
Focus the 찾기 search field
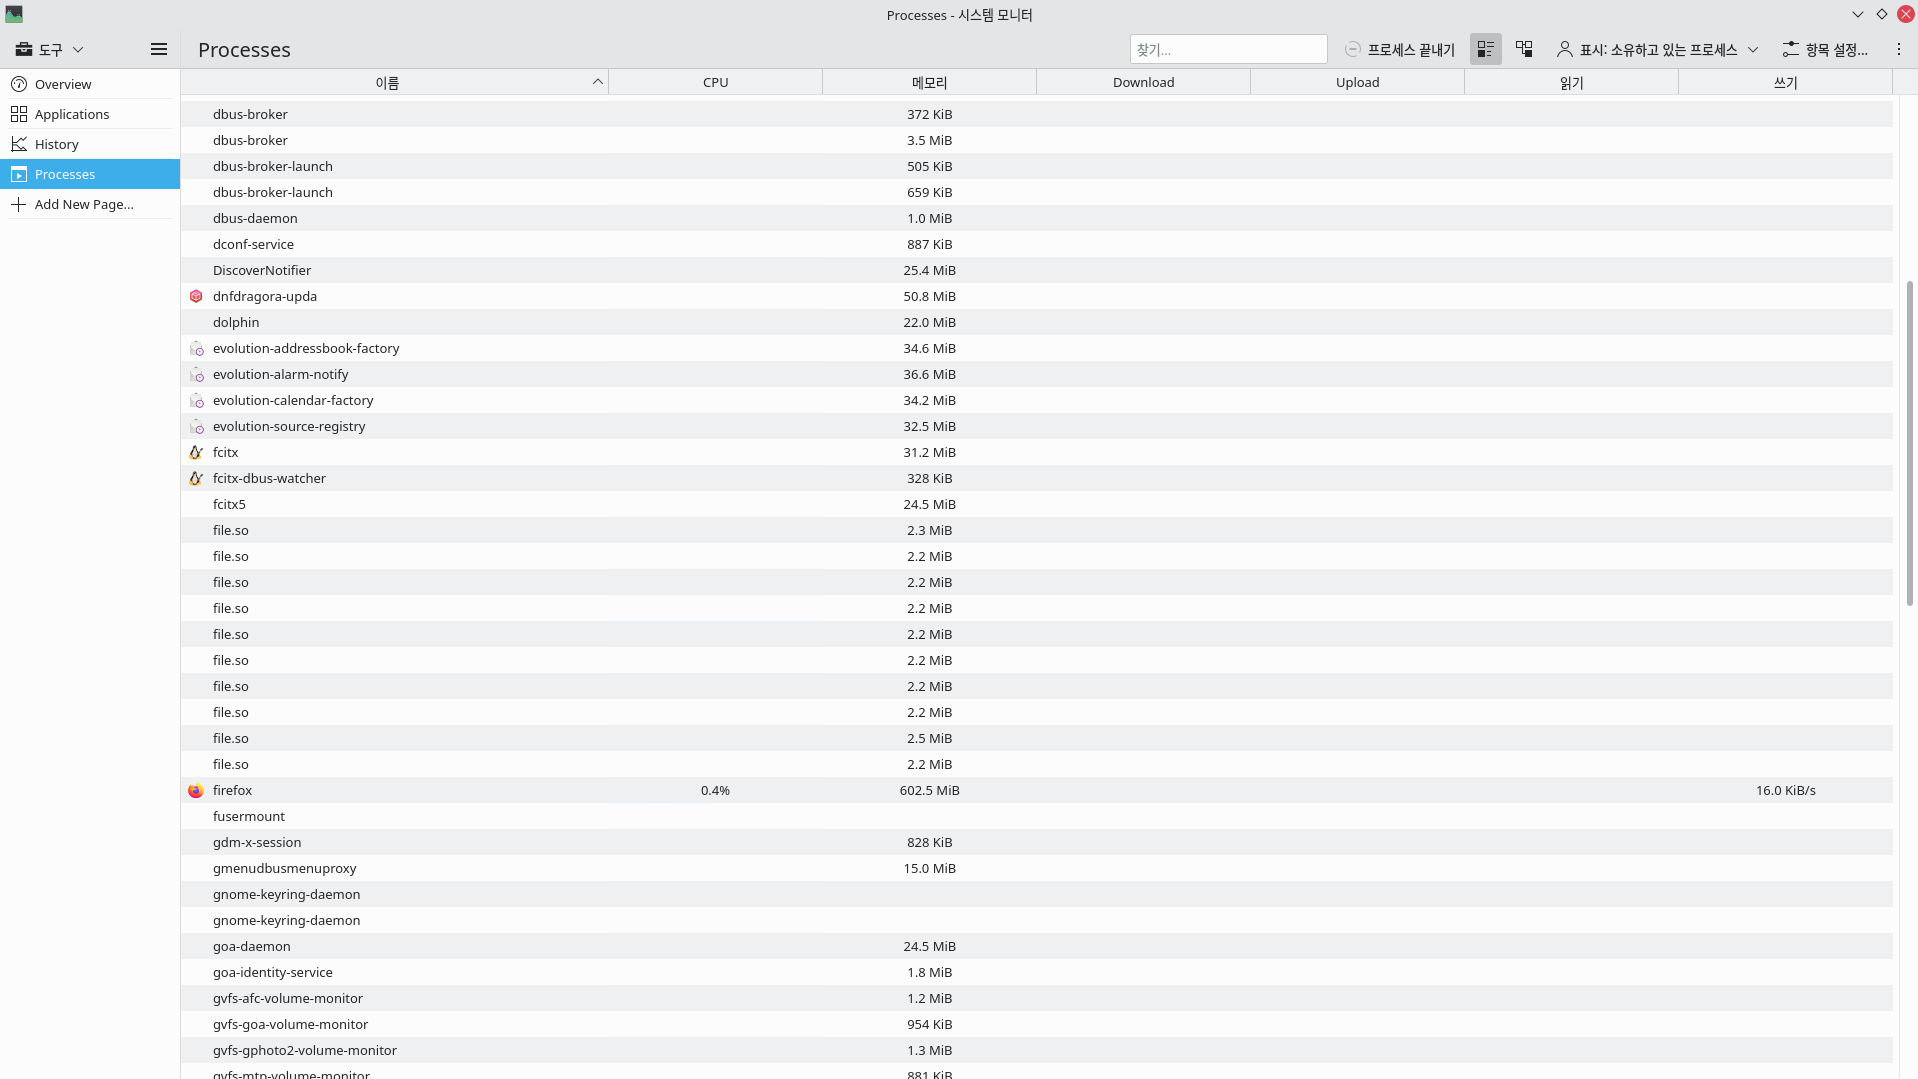pos(1228,49)
